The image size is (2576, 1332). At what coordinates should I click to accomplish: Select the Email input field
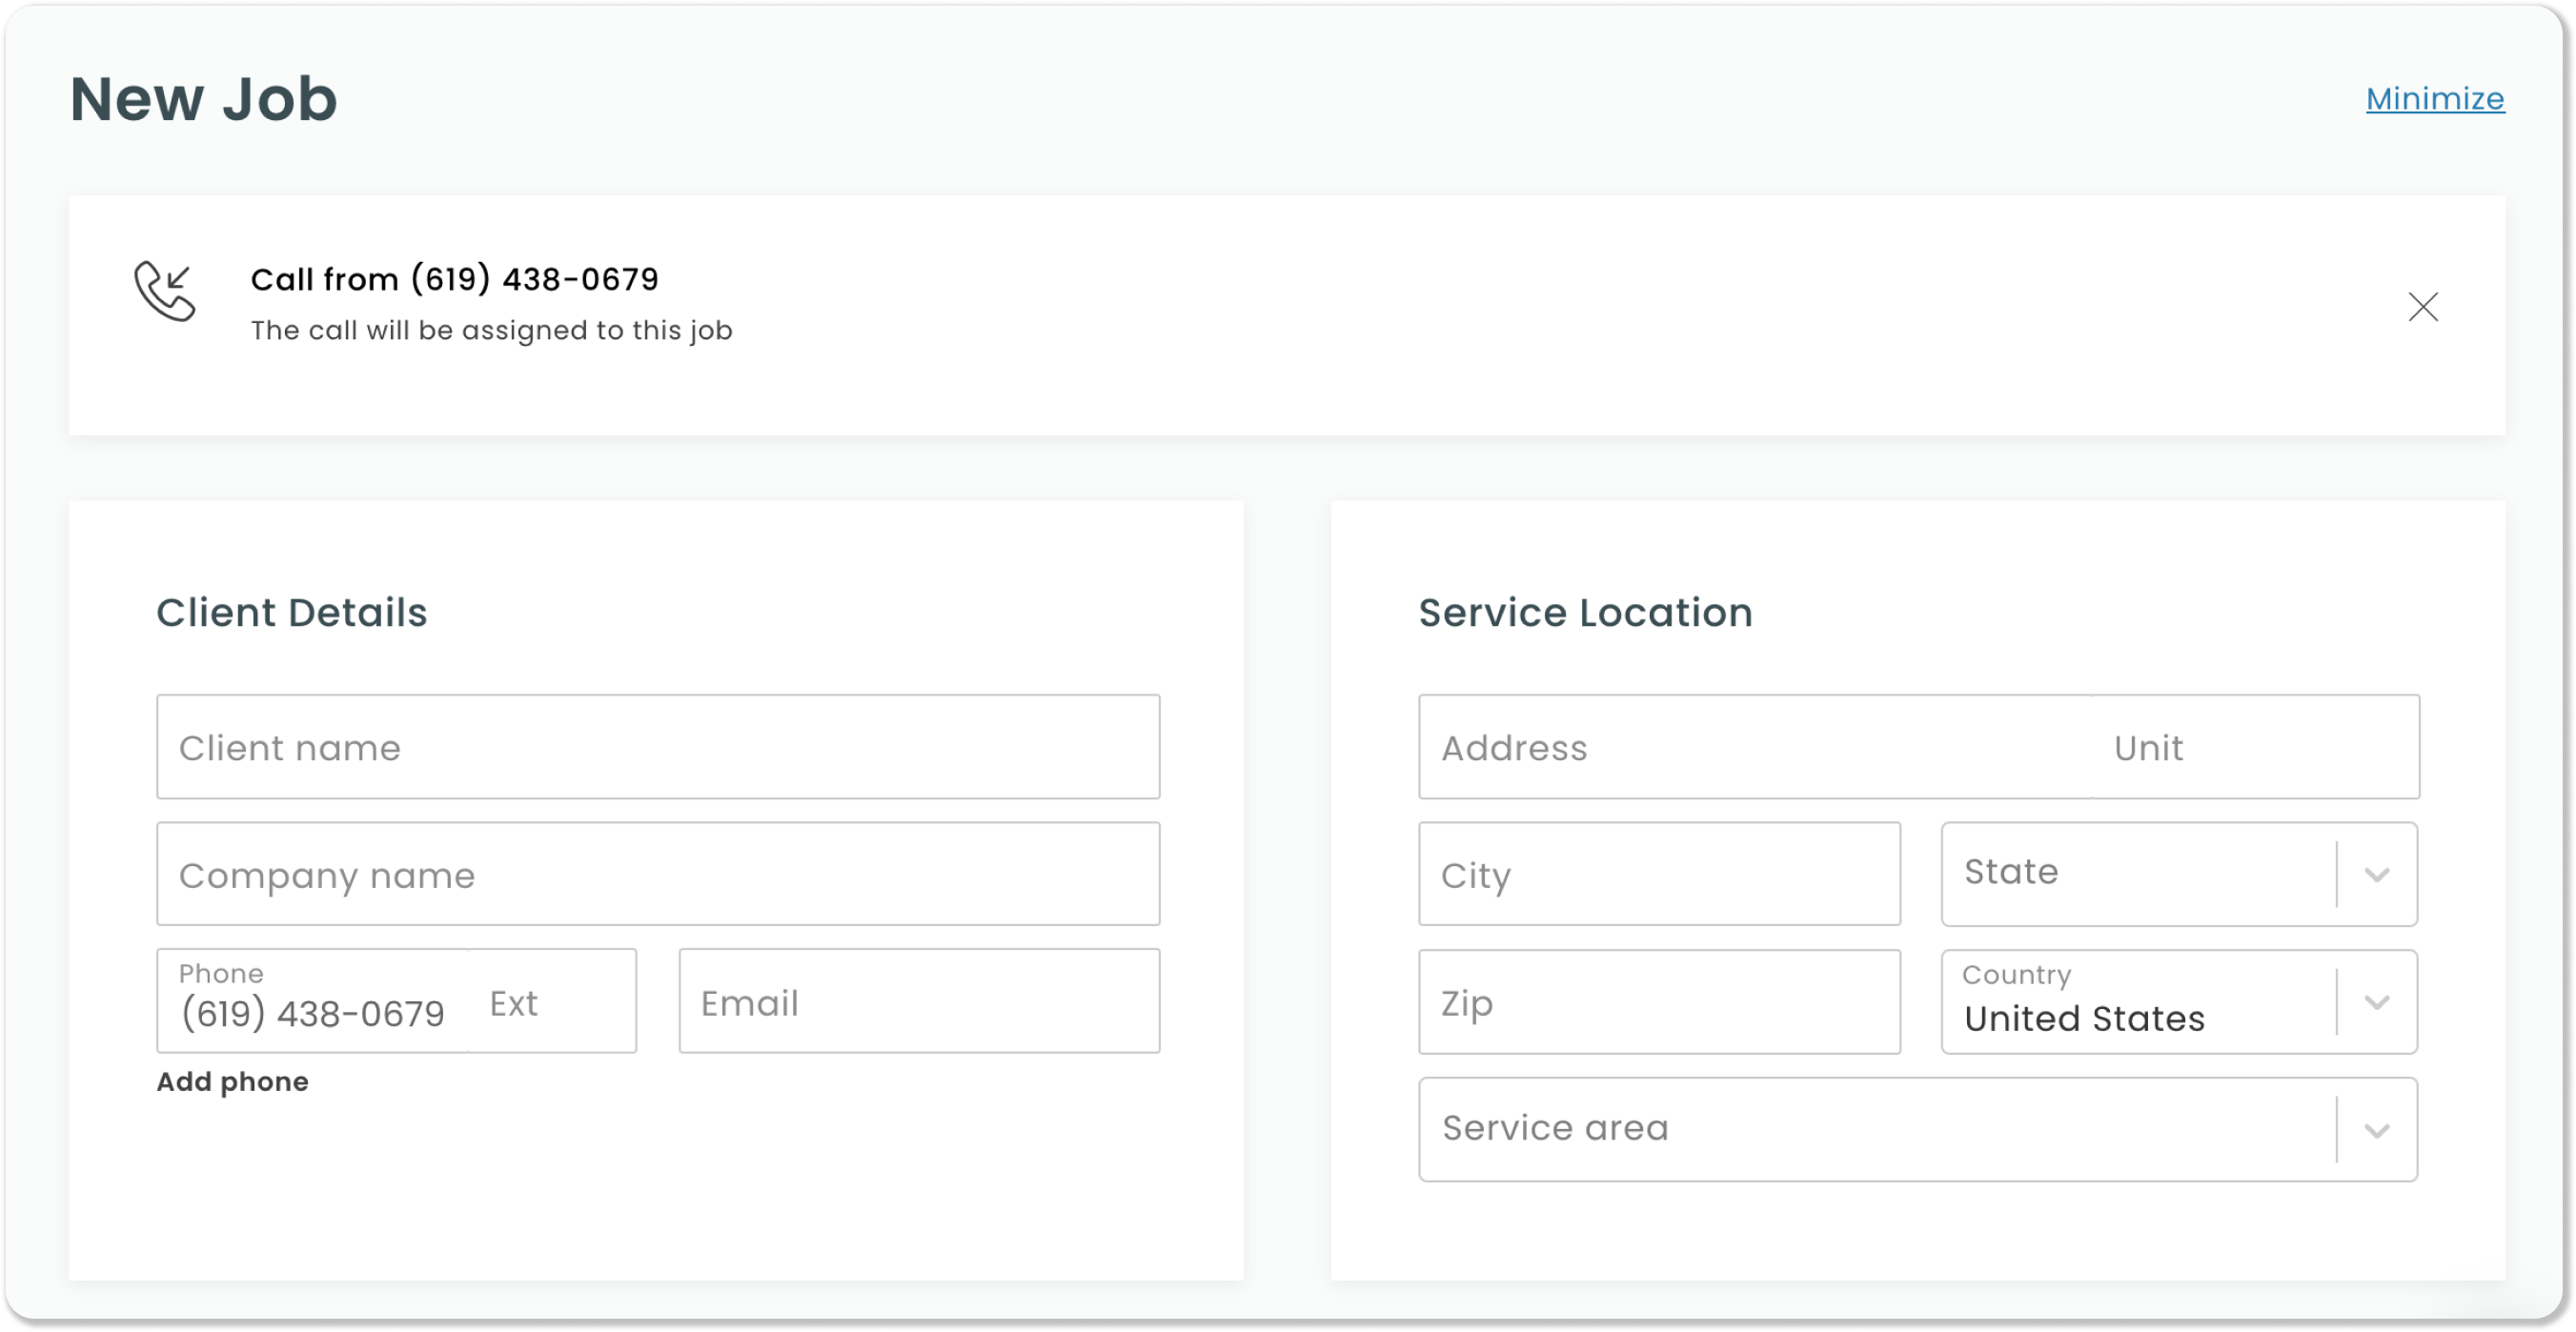pyautogui.click(x=918, y=1002)
